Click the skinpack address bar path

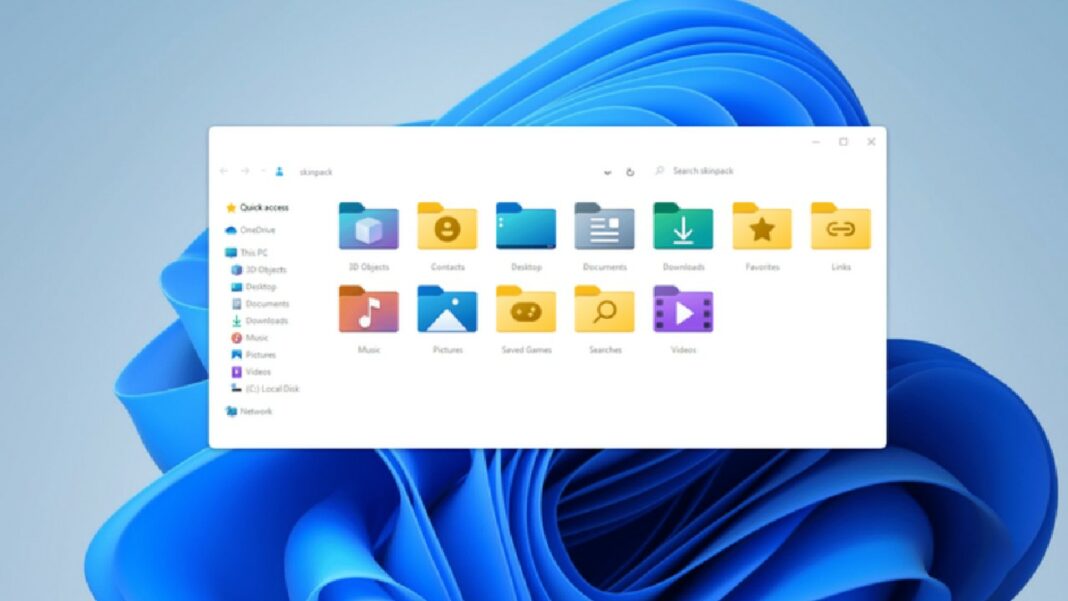pos(316,172)
